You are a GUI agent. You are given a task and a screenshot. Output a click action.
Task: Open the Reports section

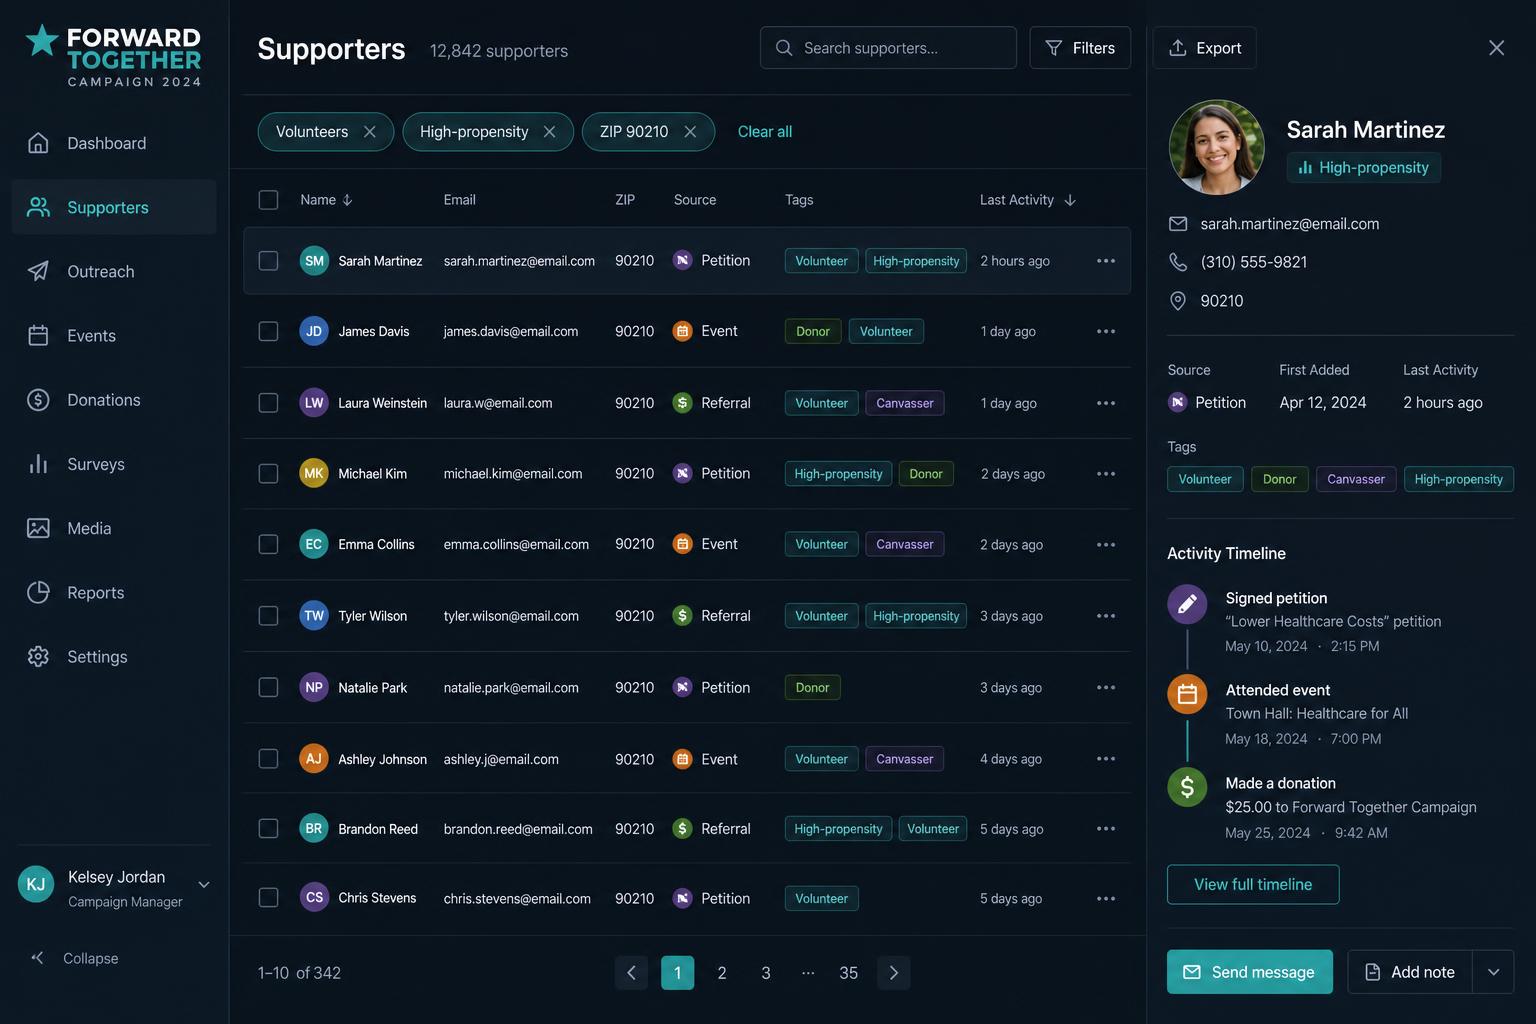coord(114,593)
